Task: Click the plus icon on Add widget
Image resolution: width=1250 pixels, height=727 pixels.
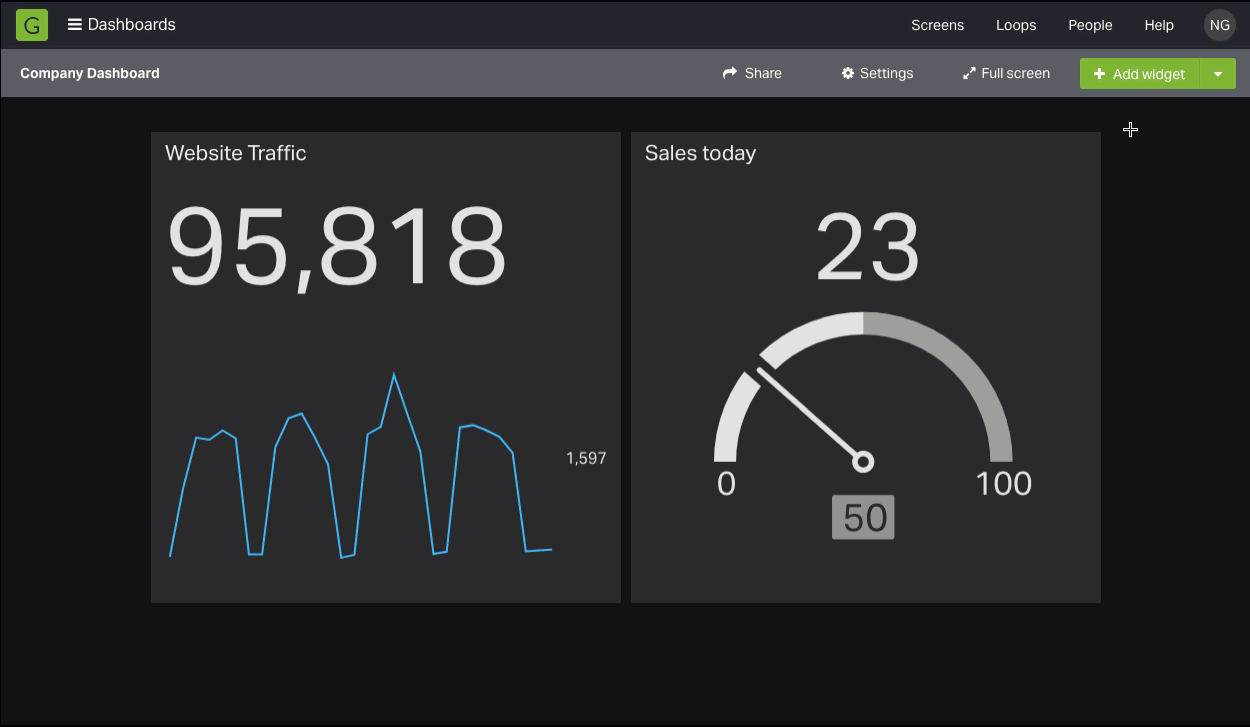Action: [x=1100, y=73]
